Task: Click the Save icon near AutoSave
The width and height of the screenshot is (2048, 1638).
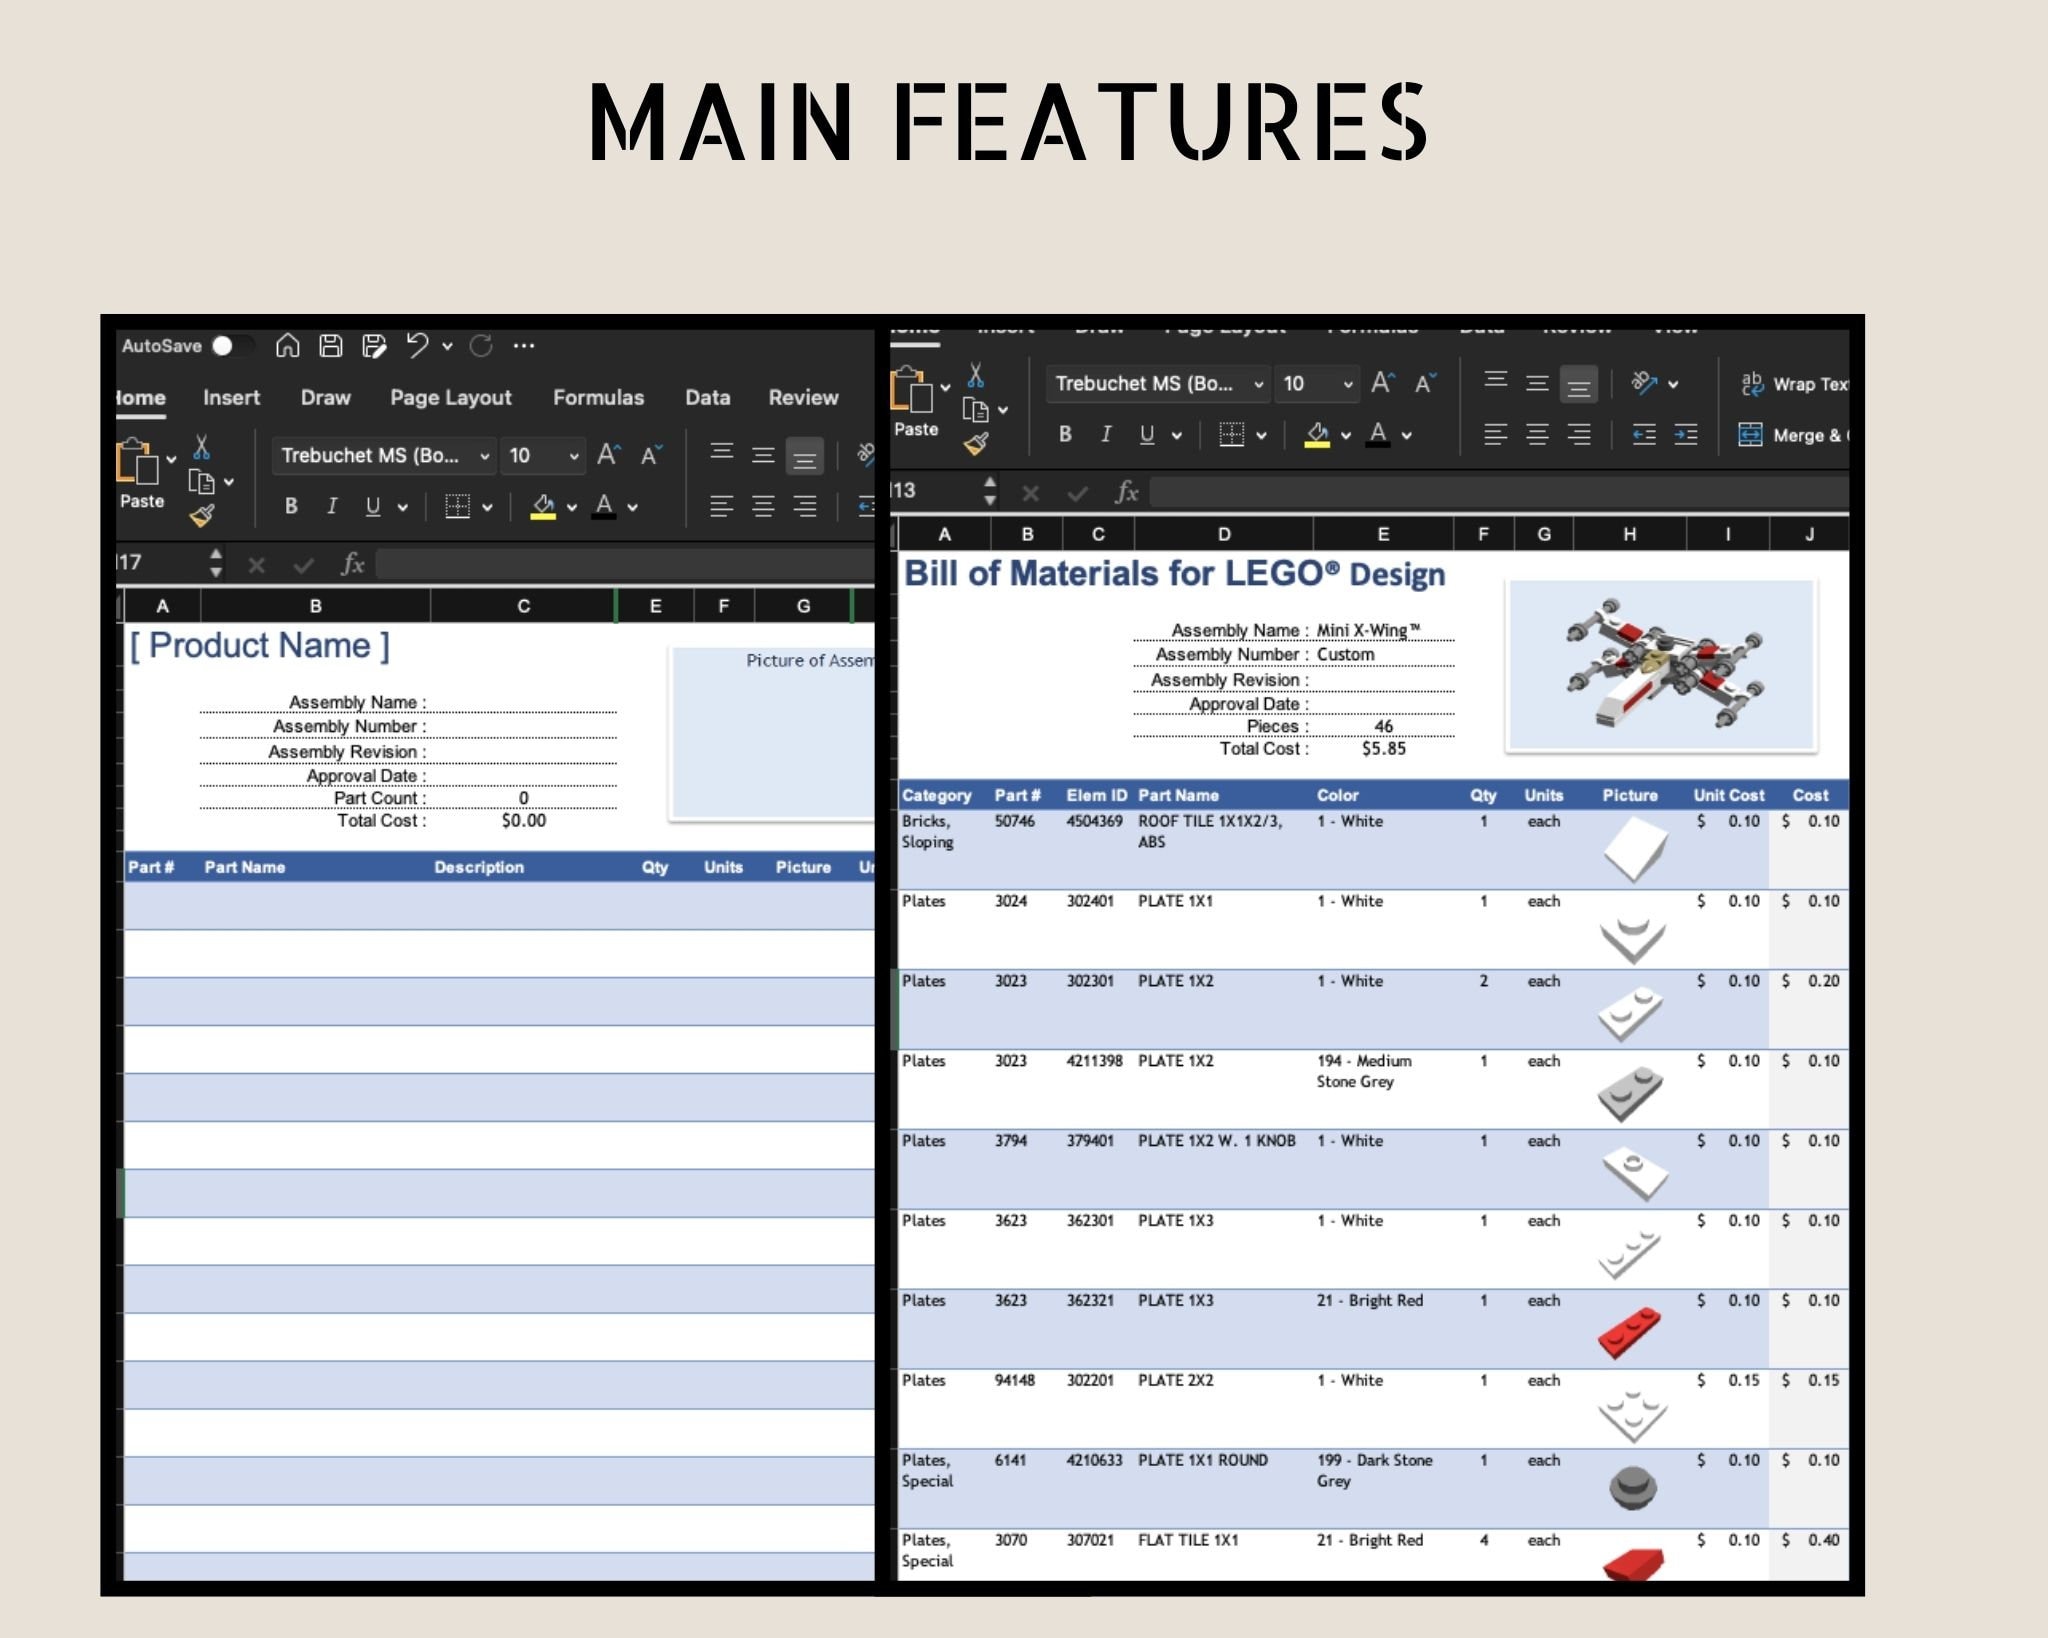Action: click(x=330, y=345)
